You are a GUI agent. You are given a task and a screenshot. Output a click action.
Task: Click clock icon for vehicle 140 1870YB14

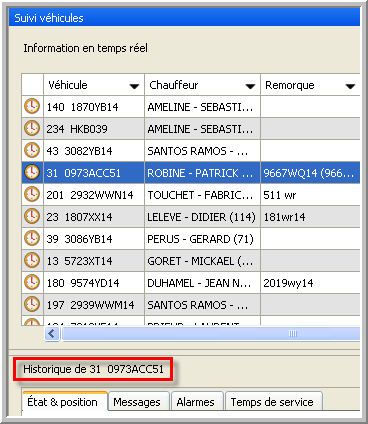coord(32,106)
